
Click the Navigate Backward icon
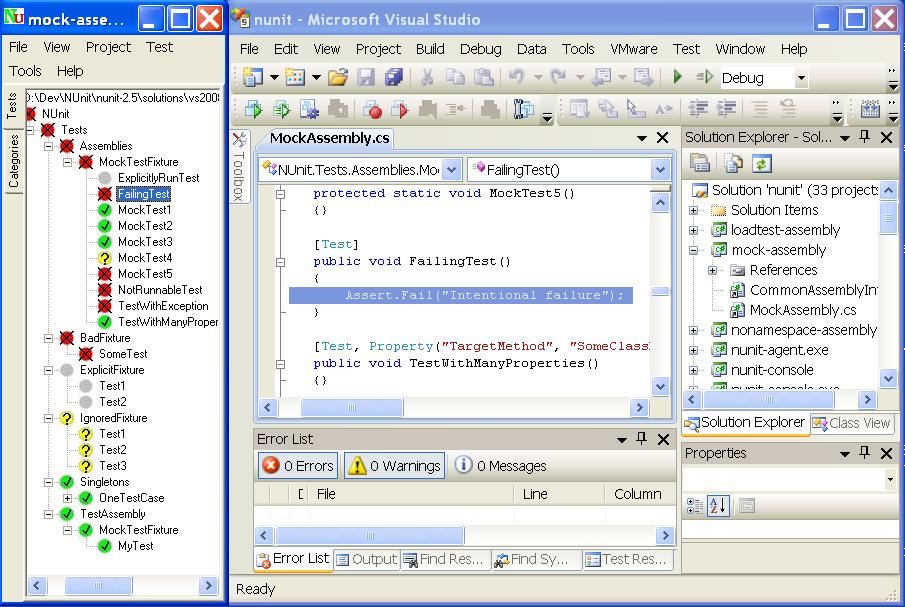[x=602, y=77]
